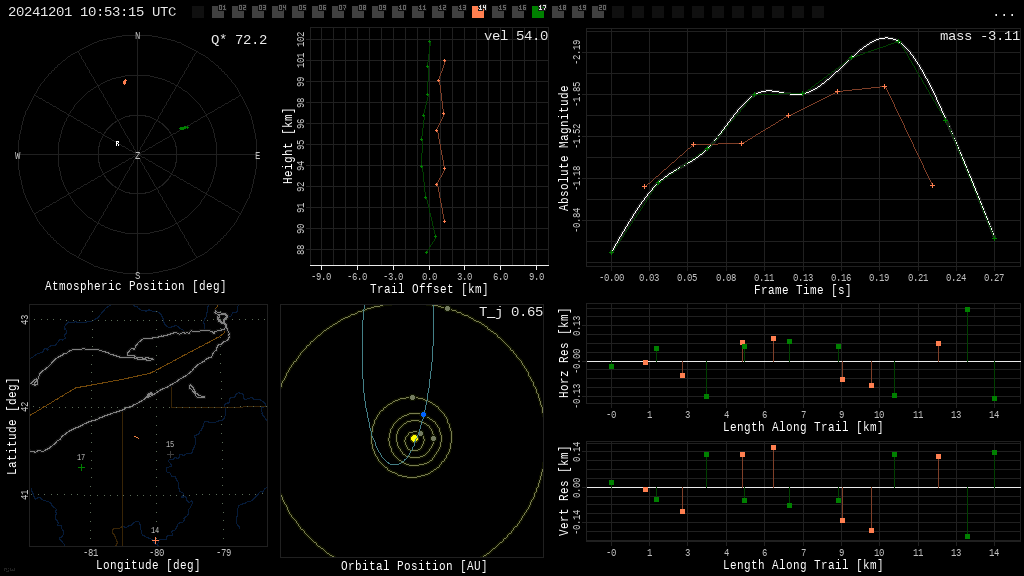Click the vel 54.0 velocity label
The height and width of the screenshot is (576, 1024).
(x=516, y=36)
